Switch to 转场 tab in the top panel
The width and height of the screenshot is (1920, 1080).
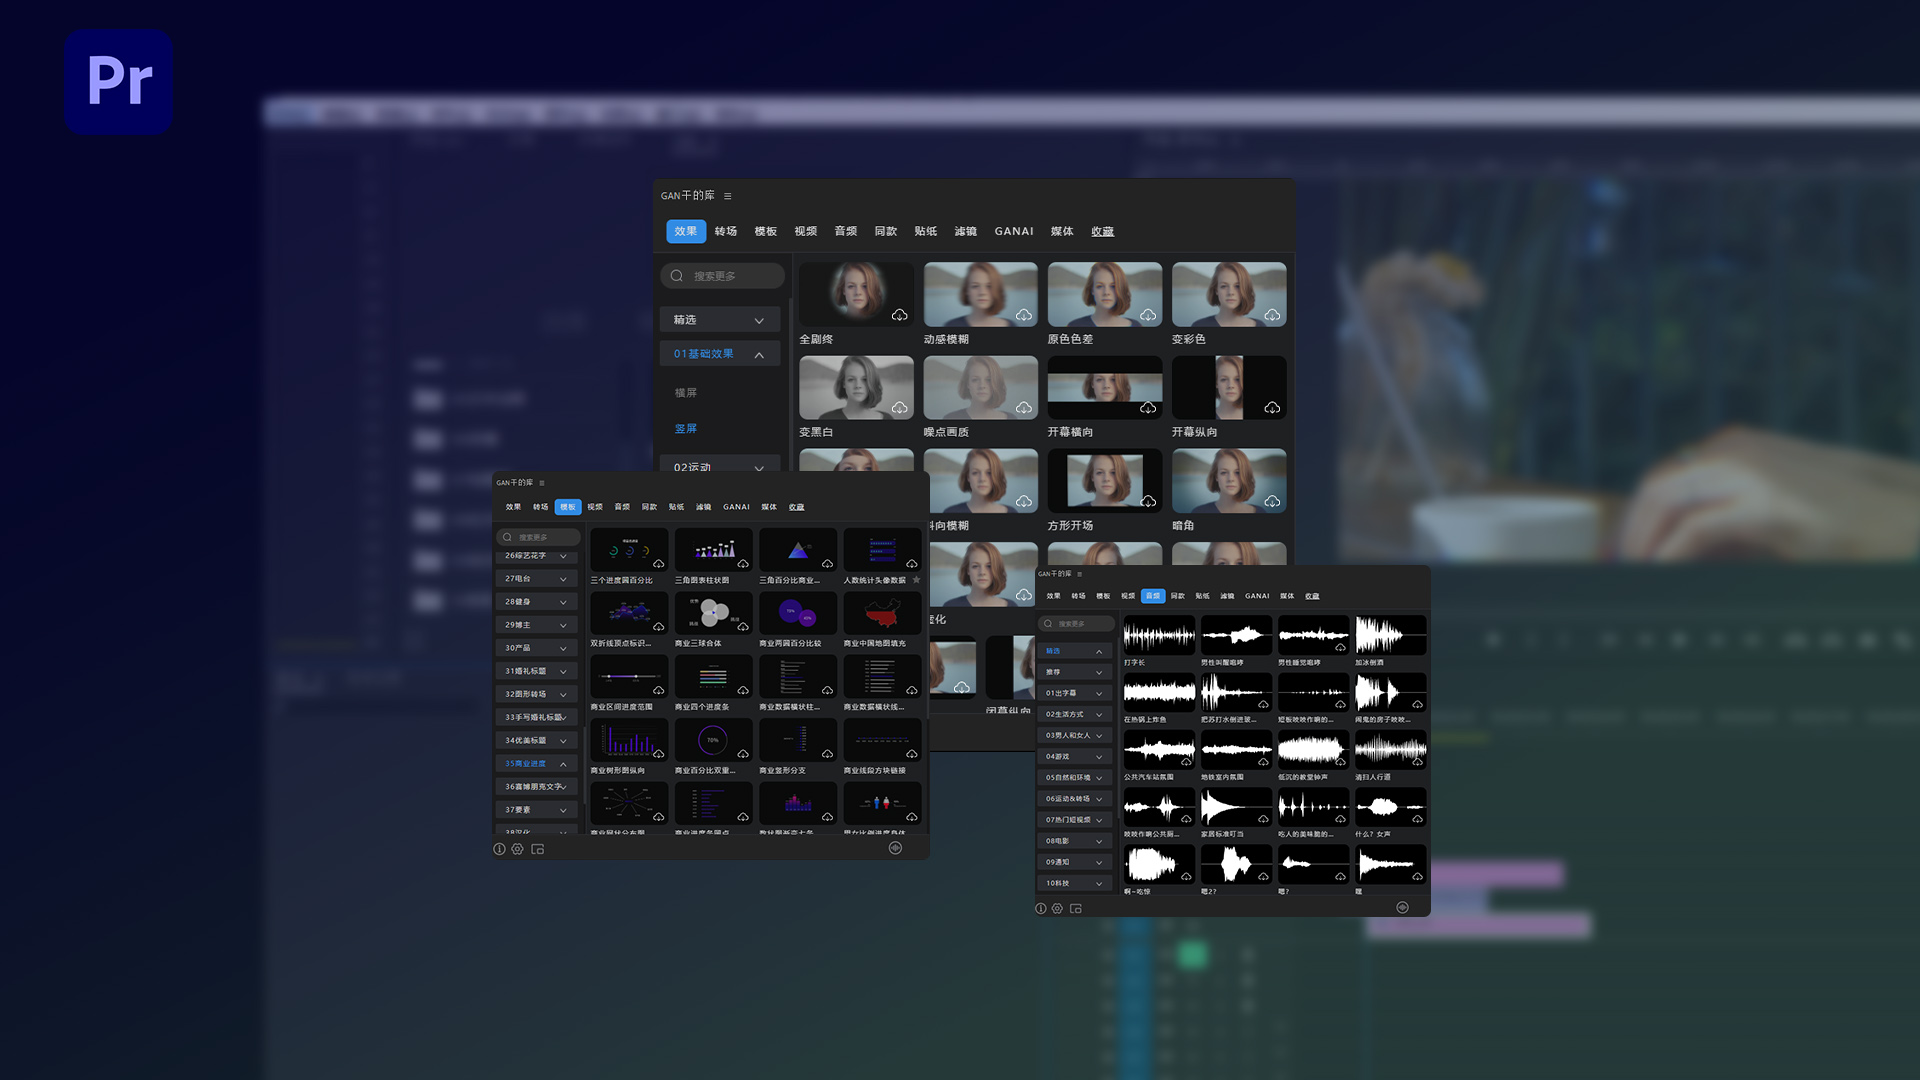726,231
